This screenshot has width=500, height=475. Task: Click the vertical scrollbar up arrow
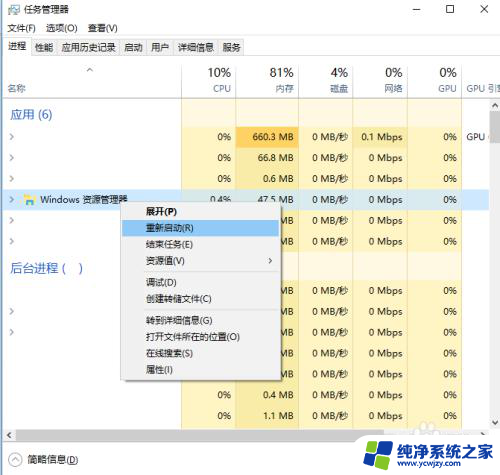495,106
